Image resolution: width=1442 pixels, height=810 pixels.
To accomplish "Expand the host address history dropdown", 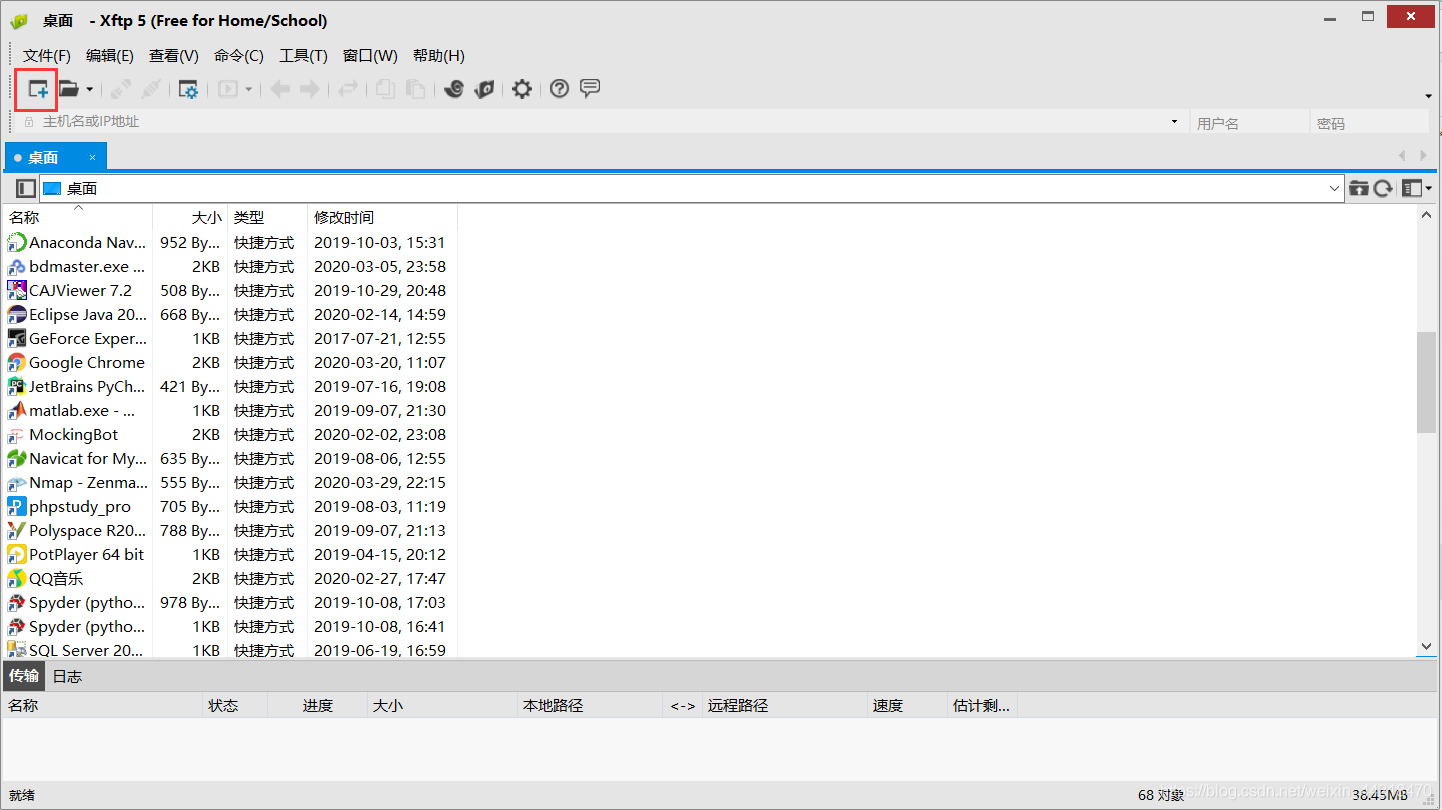I will click(x=1174, y=122).
